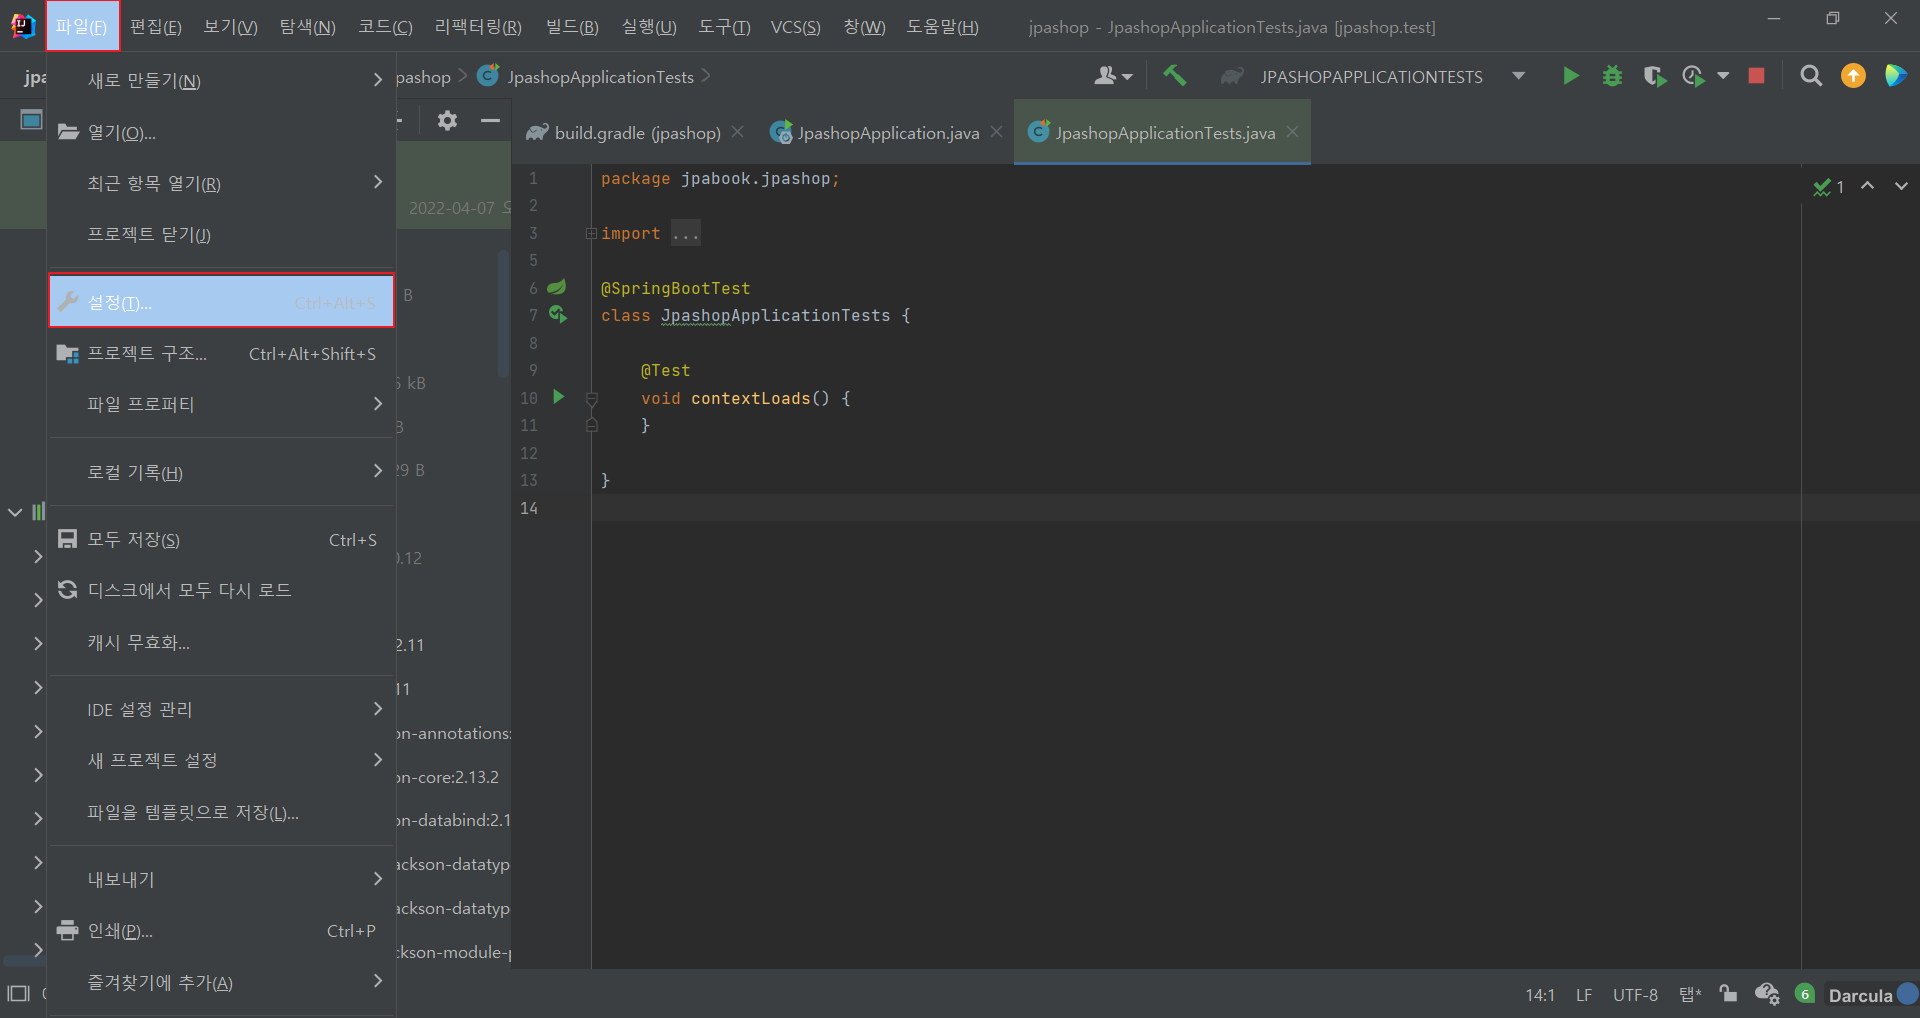This screenshot has width=1920, height=1018.
Task: Select 프로젝트 닫기(J) menu entry
Action: pyautogui.click(x=221, y=234)
